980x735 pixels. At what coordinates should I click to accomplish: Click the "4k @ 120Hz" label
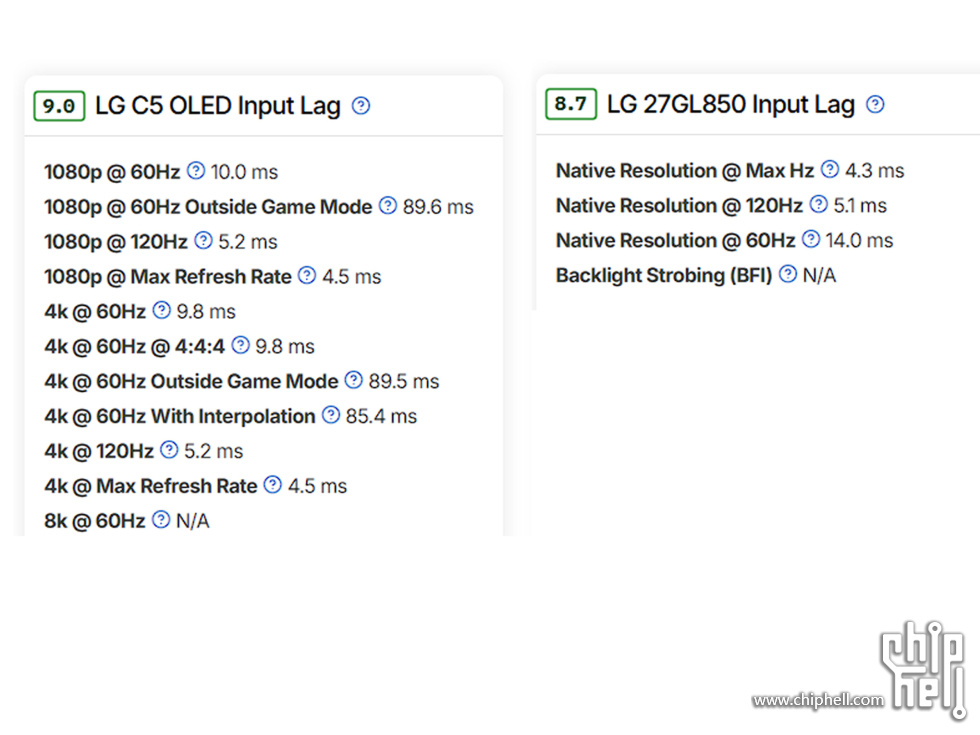click(x=99, y=451)
